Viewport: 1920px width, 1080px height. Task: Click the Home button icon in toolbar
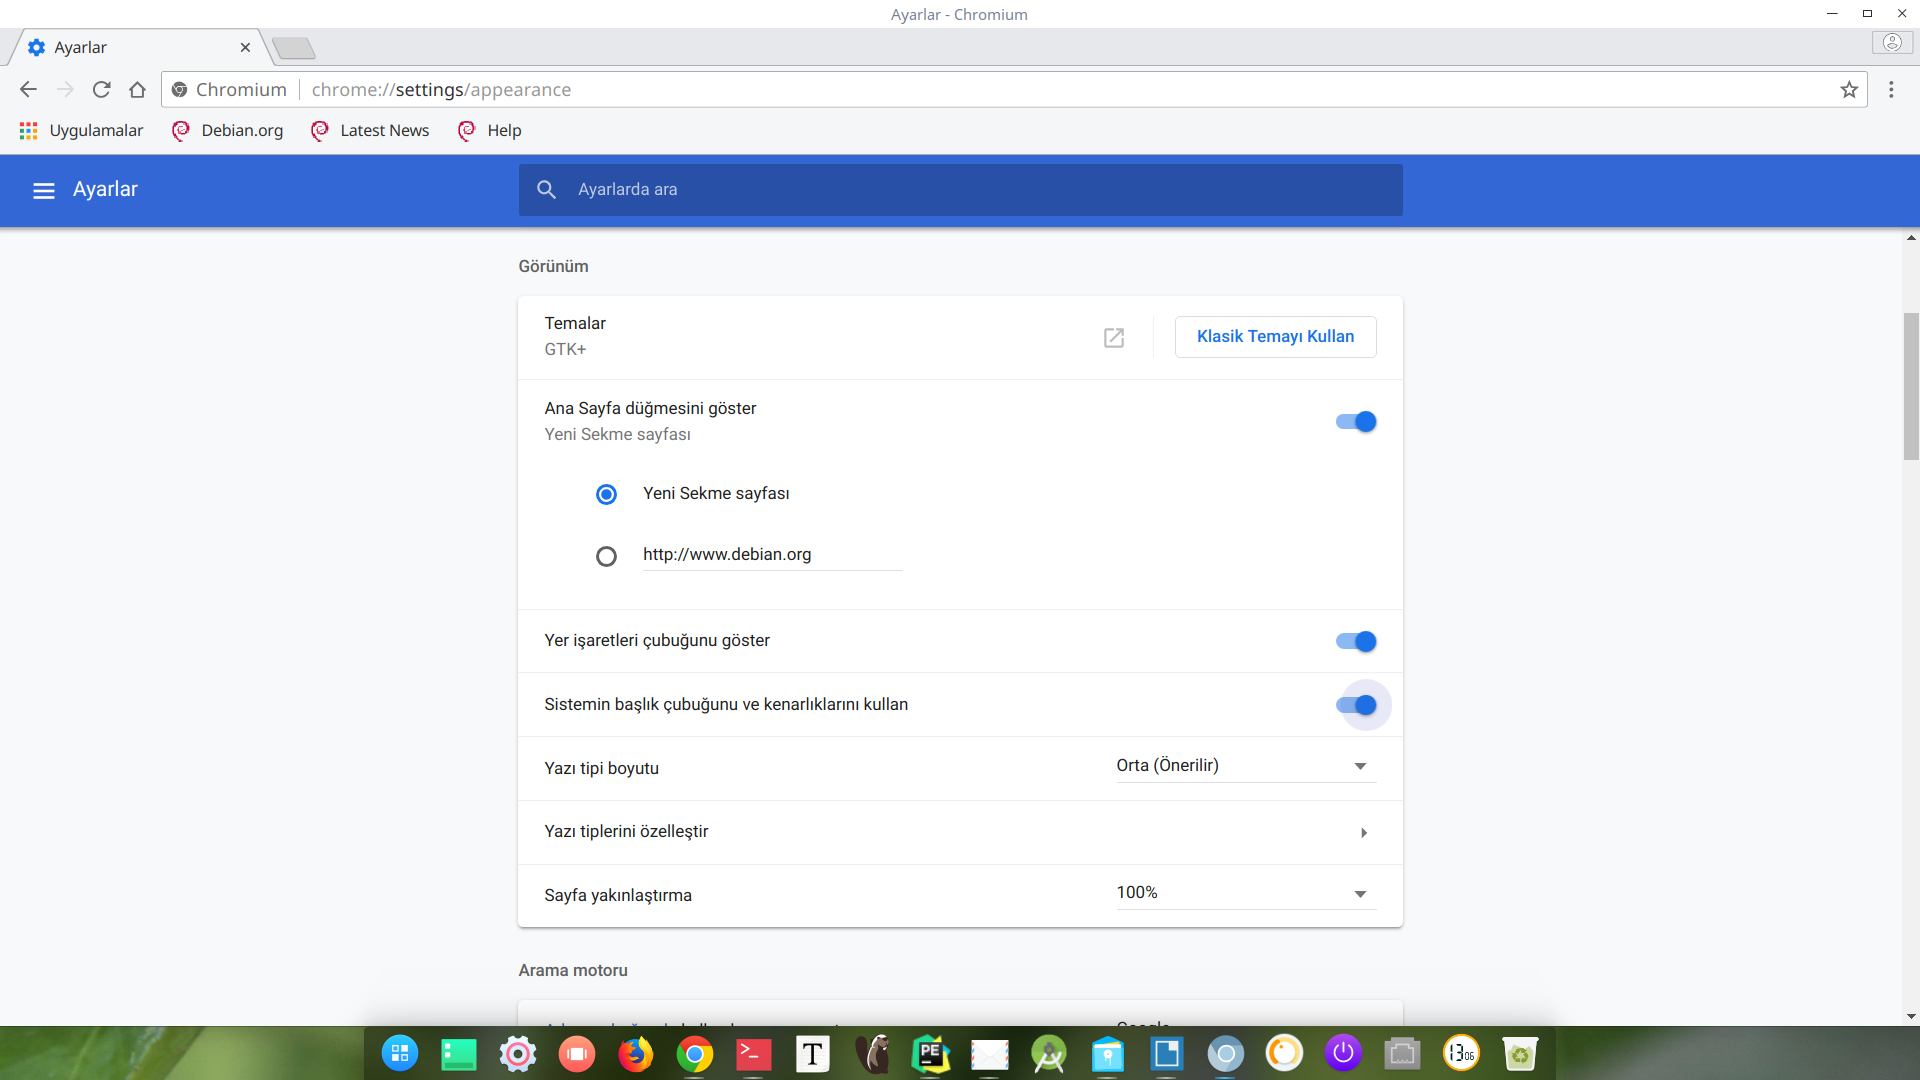point(138,90)
